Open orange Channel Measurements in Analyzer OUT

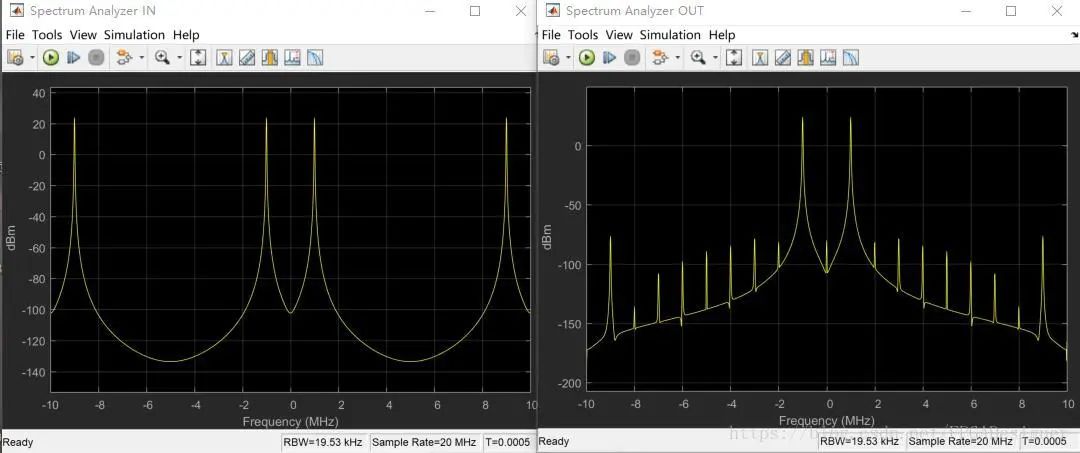(805, 58)
